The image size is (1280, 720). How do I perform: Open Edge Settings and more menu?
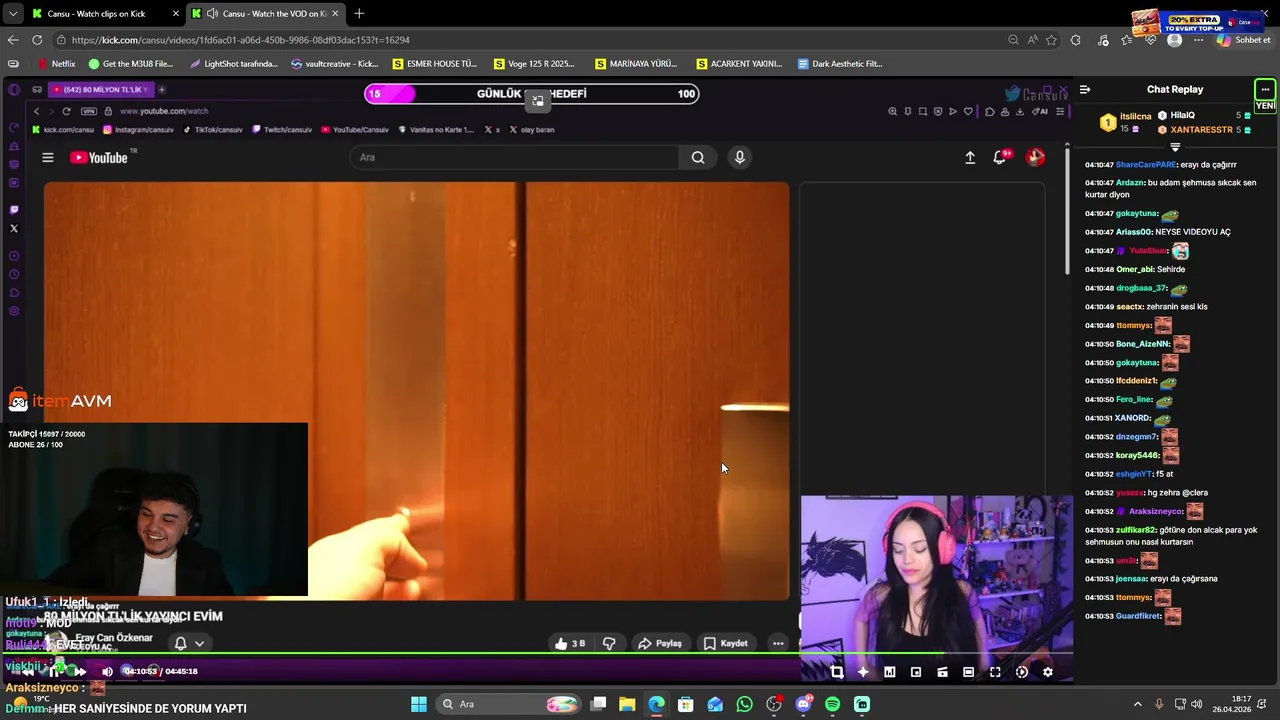(1198, 40)
